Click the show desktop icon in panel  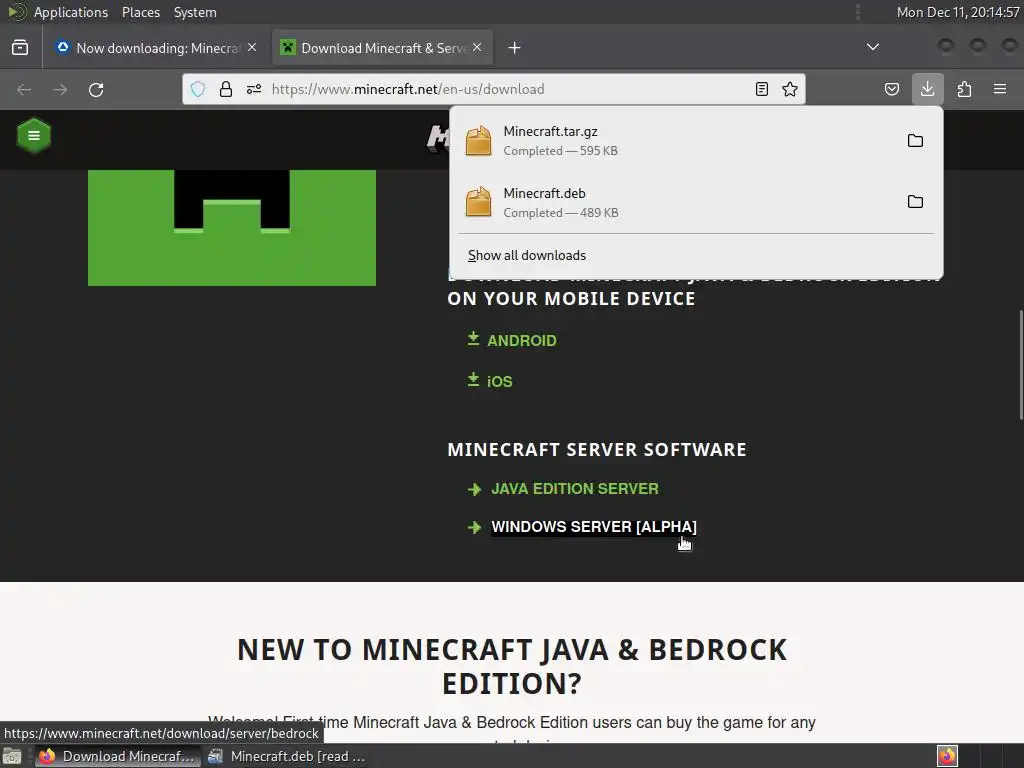(x=12, y=756)
